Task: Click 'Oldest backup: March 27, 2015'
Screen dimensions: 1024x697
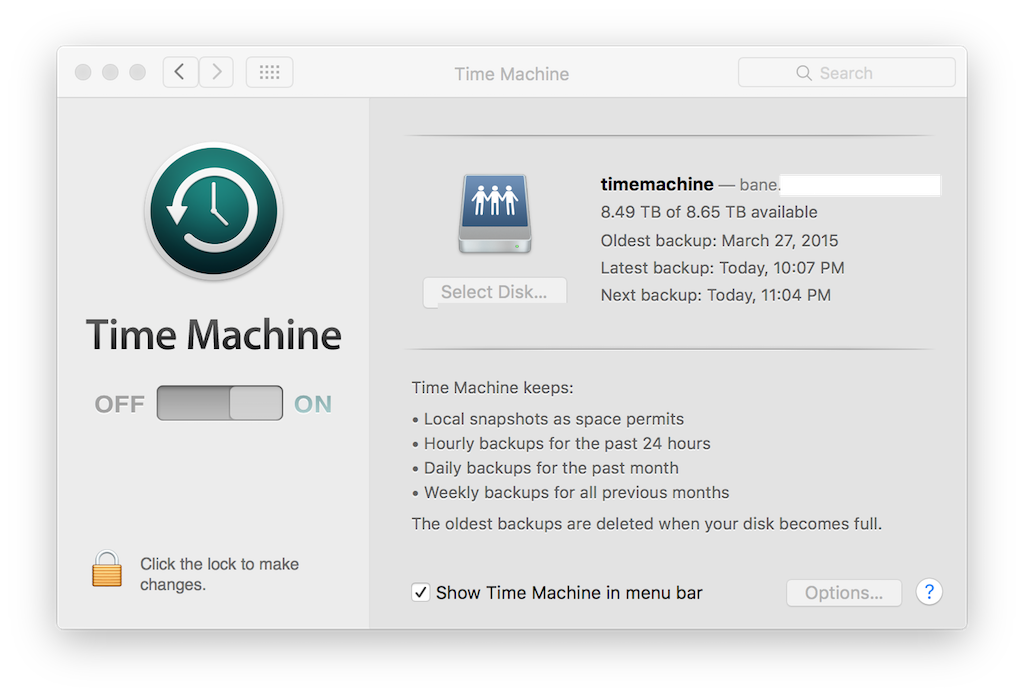Action: (719, 240)
